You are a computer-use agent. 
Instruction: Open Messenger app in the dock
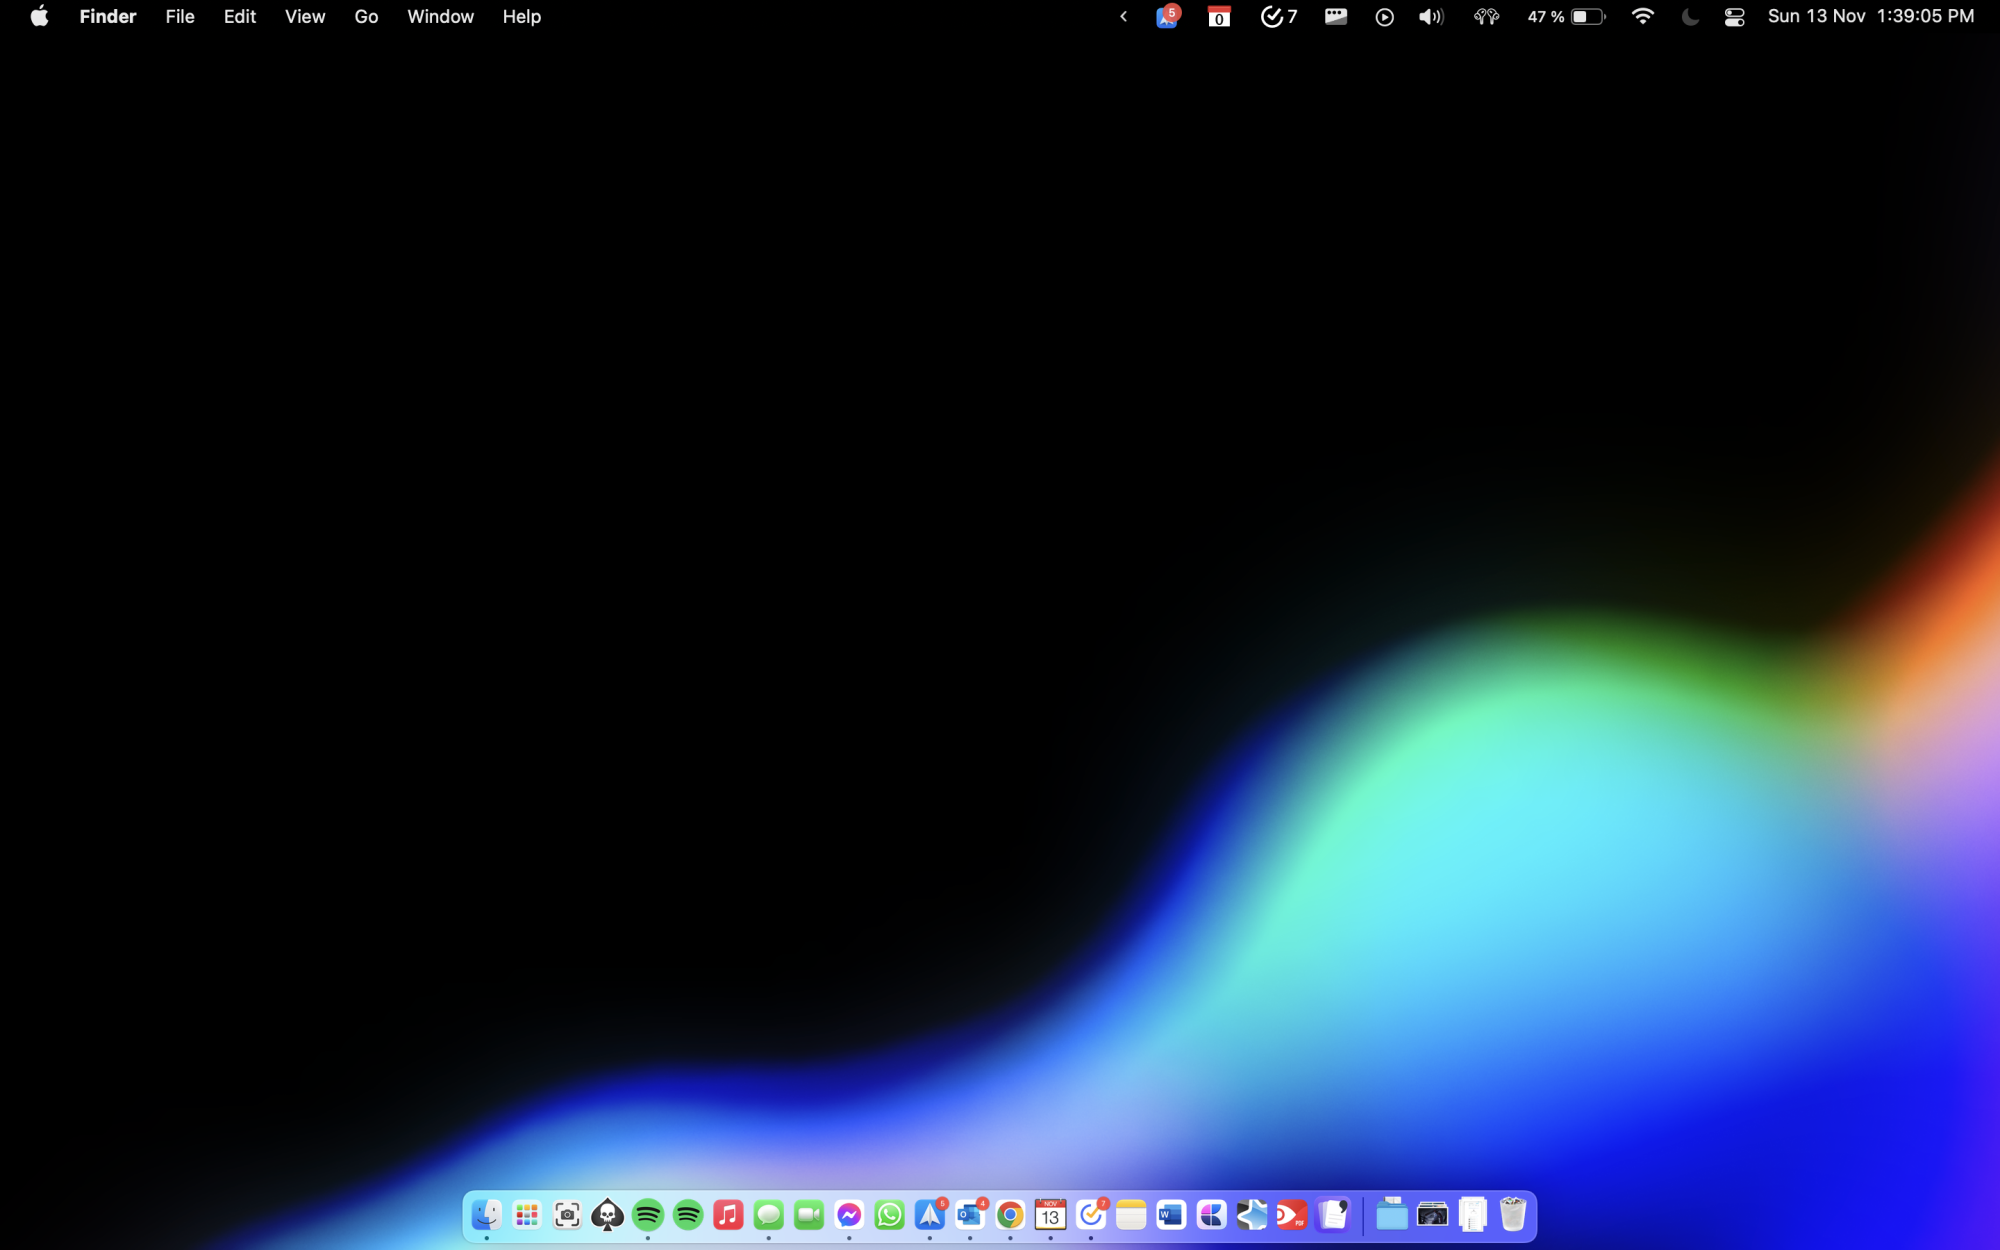[x=849, y=1215]
